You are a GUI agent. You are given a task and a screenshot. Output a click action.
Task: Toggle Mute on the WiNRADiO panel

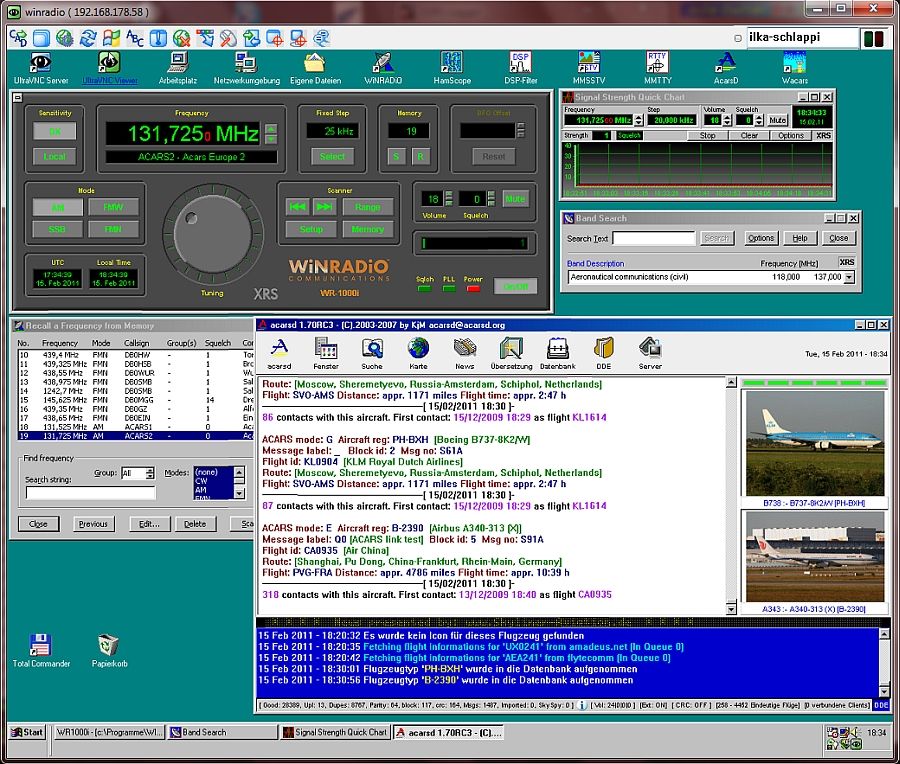(514, 198)
